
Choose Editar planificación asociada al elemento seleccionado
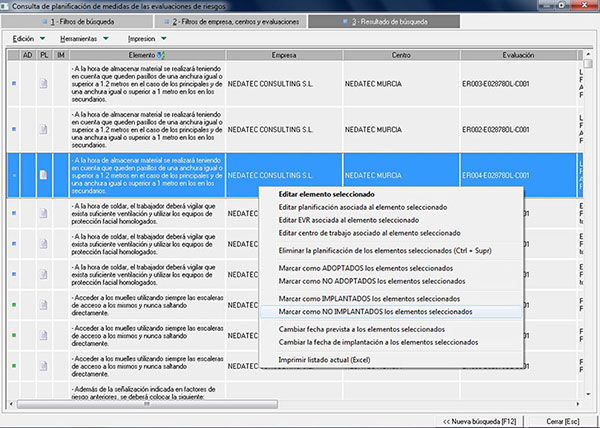point(362,207)
